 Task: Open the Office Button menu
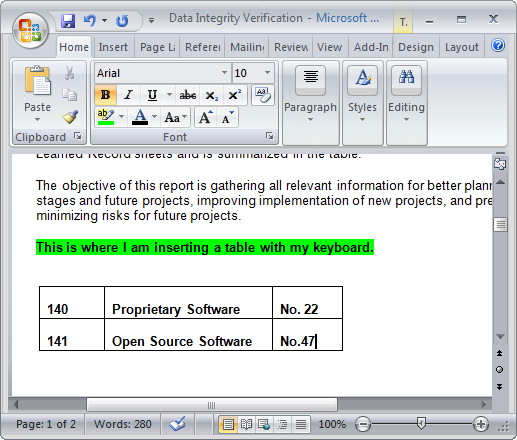tap(30, 31)
